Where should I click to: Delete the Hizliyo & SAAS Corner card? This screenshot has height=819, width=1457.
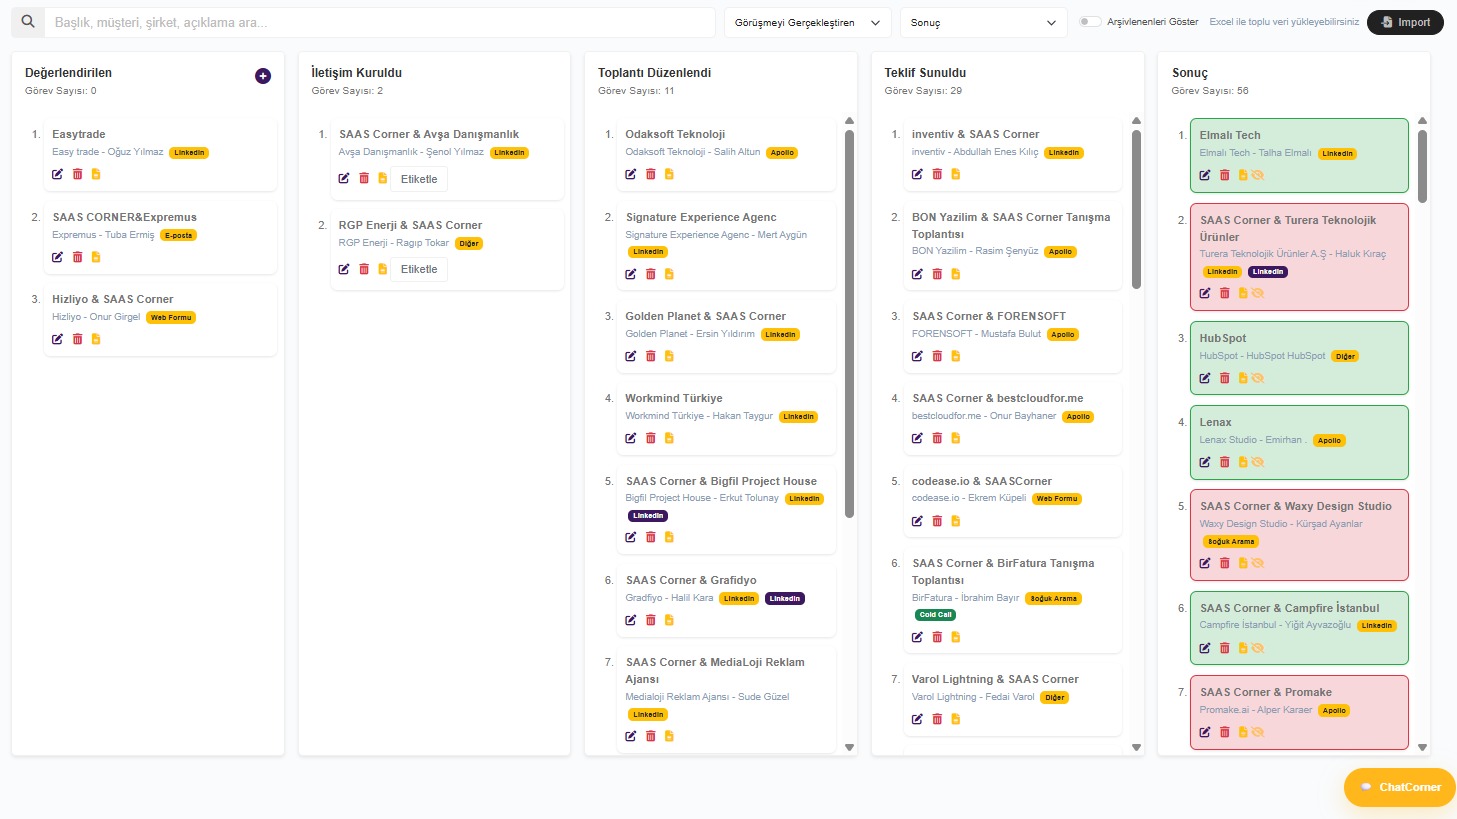77,339
